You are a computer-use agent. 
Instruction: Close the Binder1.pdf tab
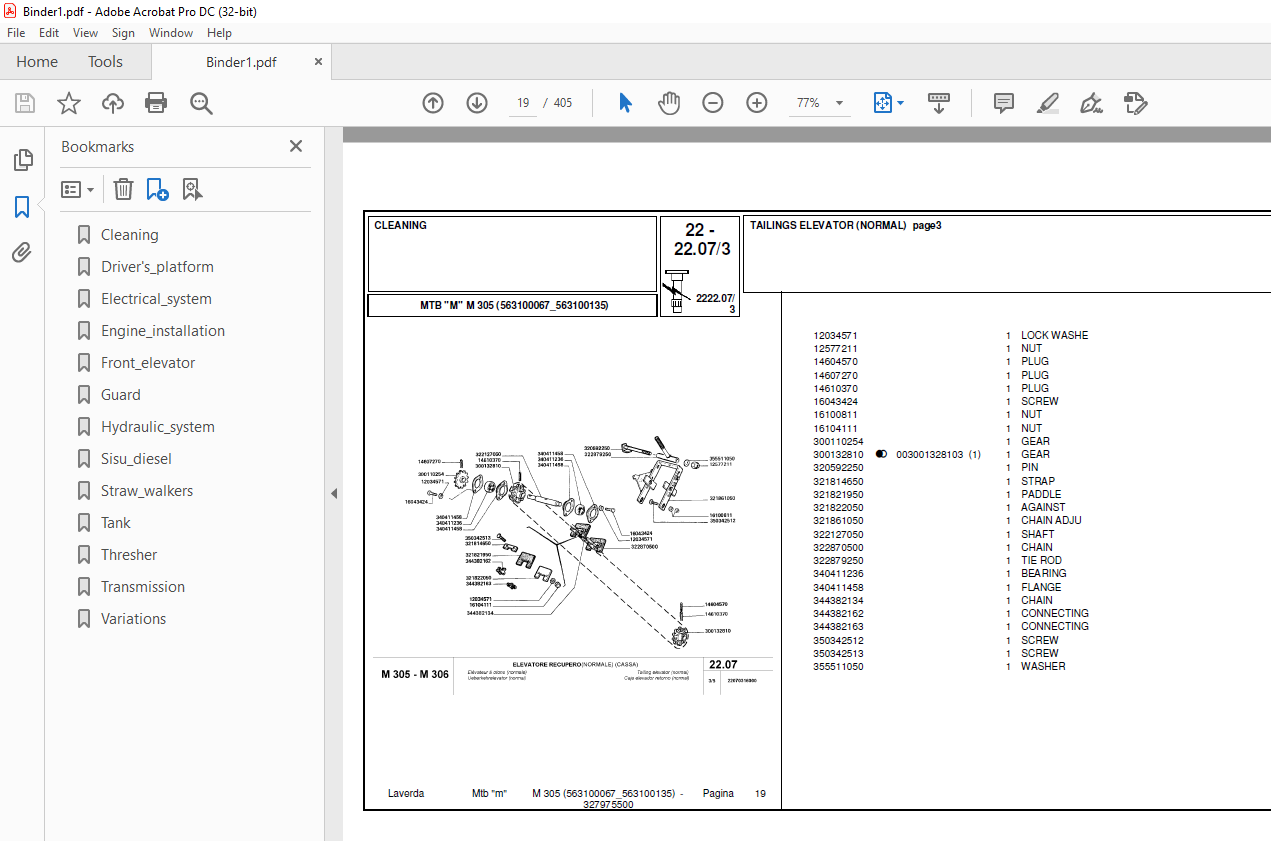click(319, 62)
